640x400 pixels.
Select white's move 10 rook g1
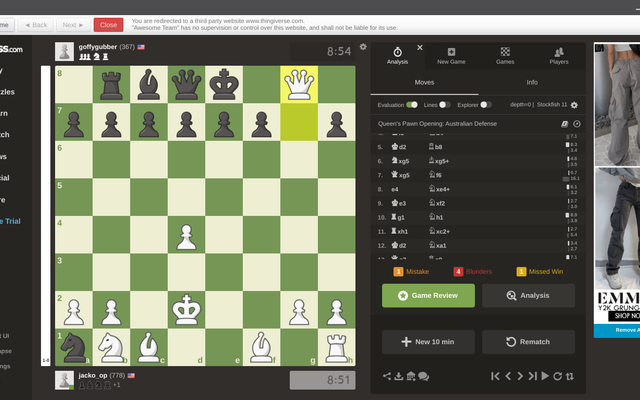(398, 218)
